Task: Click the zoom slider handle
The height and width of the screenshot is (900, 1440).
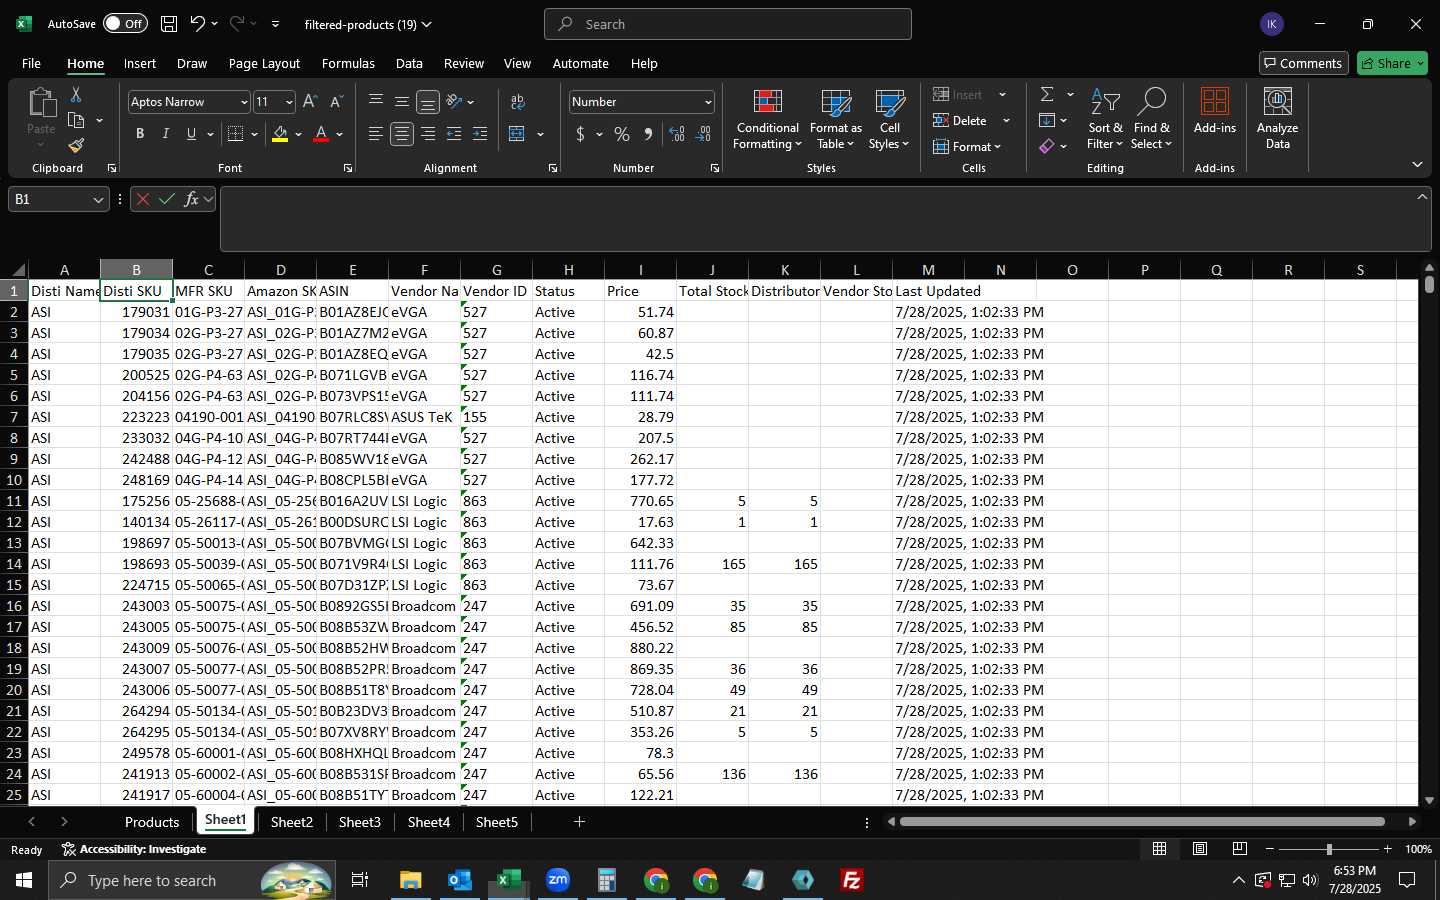Action: coord(1329,849)
